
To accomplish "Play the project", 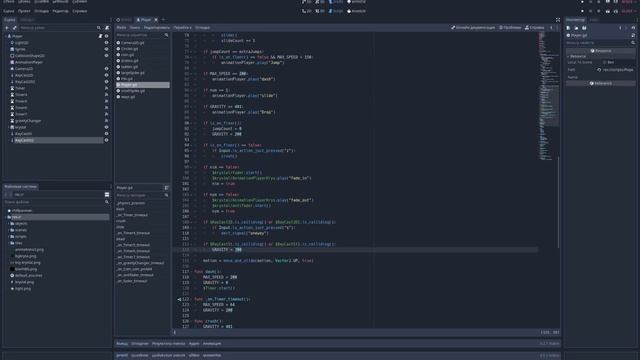I will coord(582,11).
